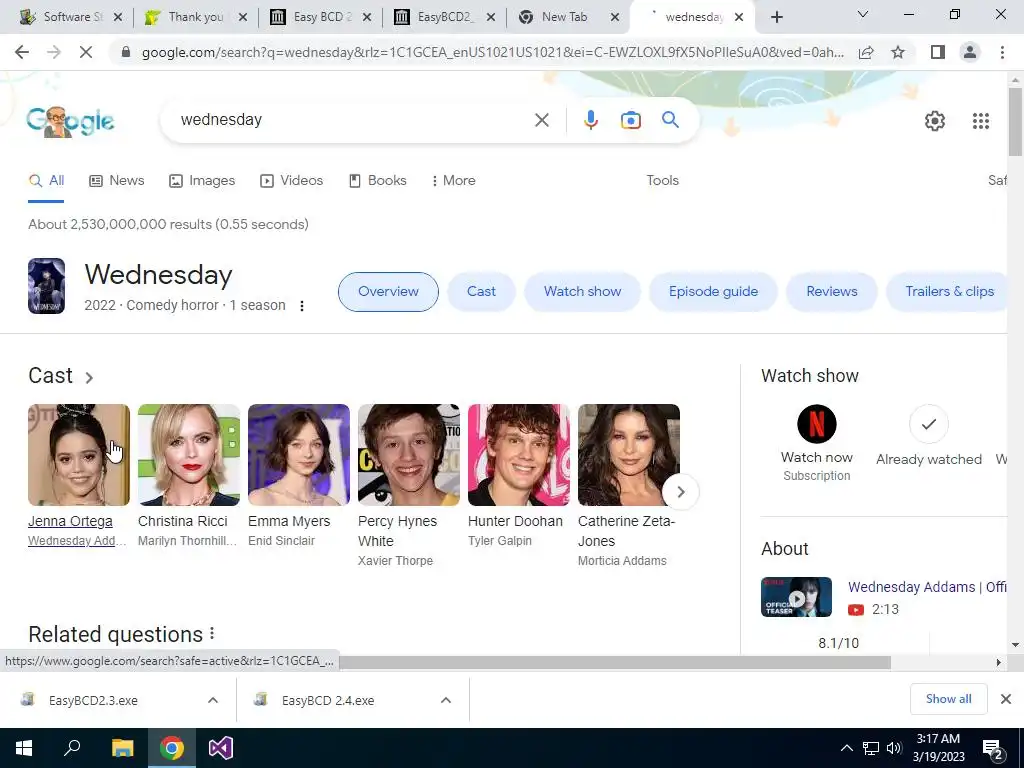The image size is (1024, 768).
Task: Click the blue search magnifier button
Action: [670, 120]
